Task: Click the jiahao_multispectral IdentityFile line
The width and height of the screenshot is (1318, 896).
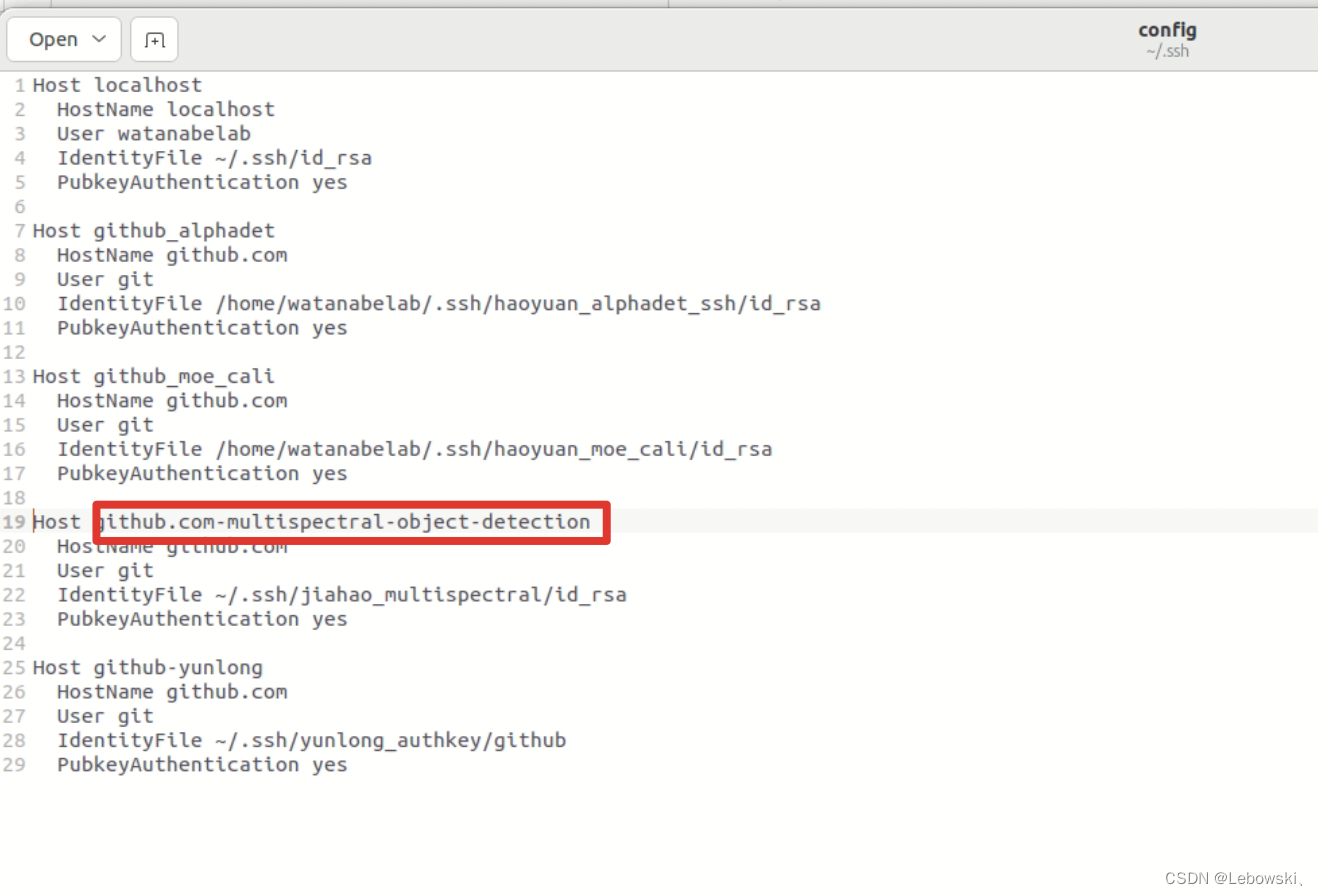Action: coord(341,595)
